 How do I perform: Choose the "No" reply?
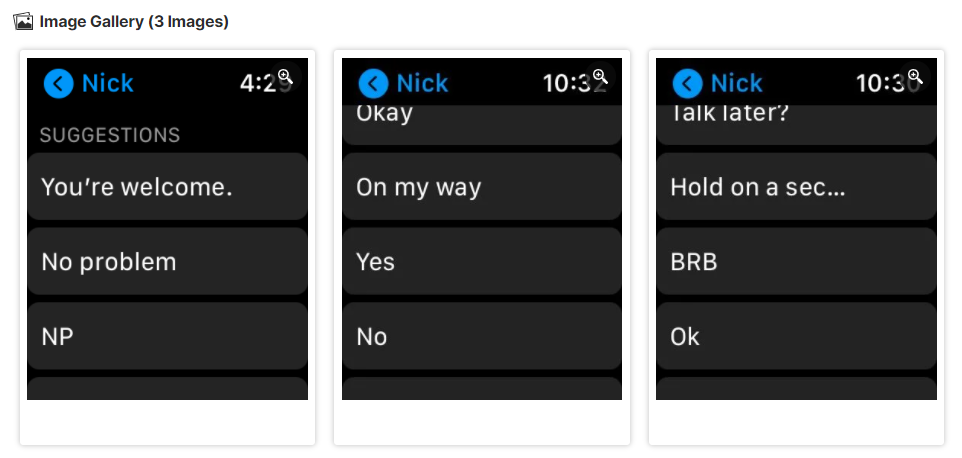[482, 336]
